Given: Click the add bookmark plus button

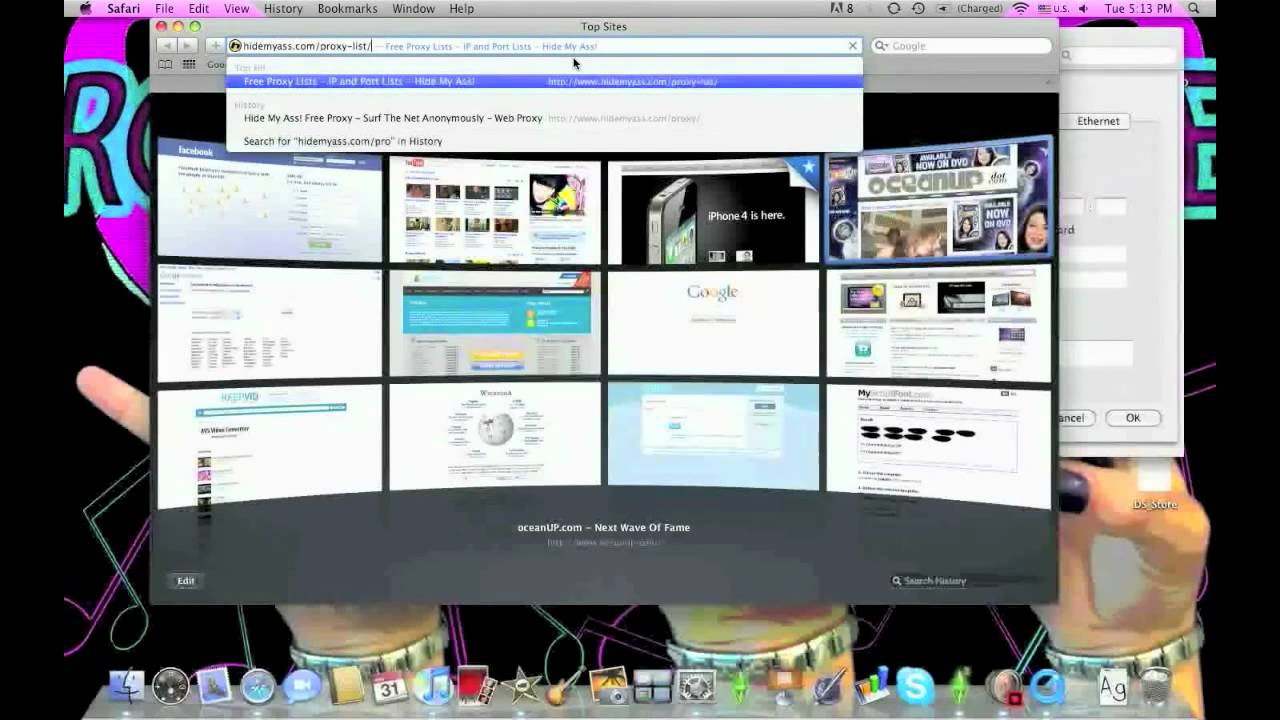Looking at the screenshot, I should point(215,46).
